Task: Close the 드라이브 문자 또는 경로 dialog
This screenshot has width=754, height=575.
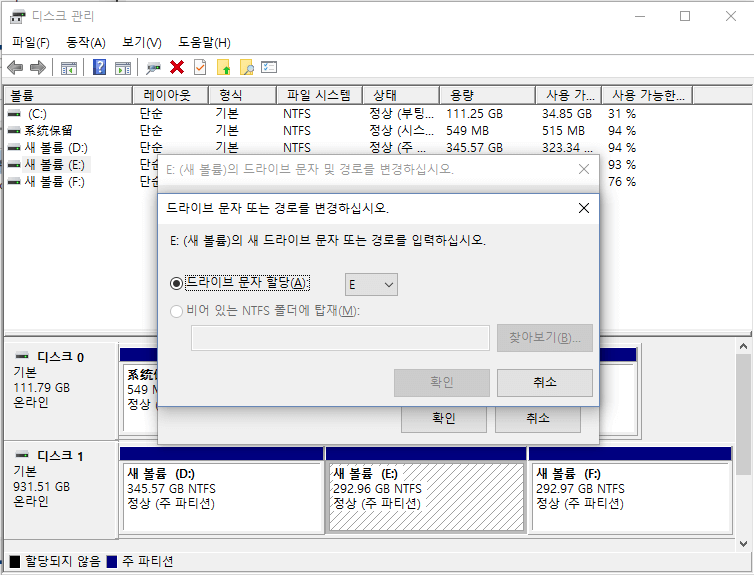Action: [584, 208]
